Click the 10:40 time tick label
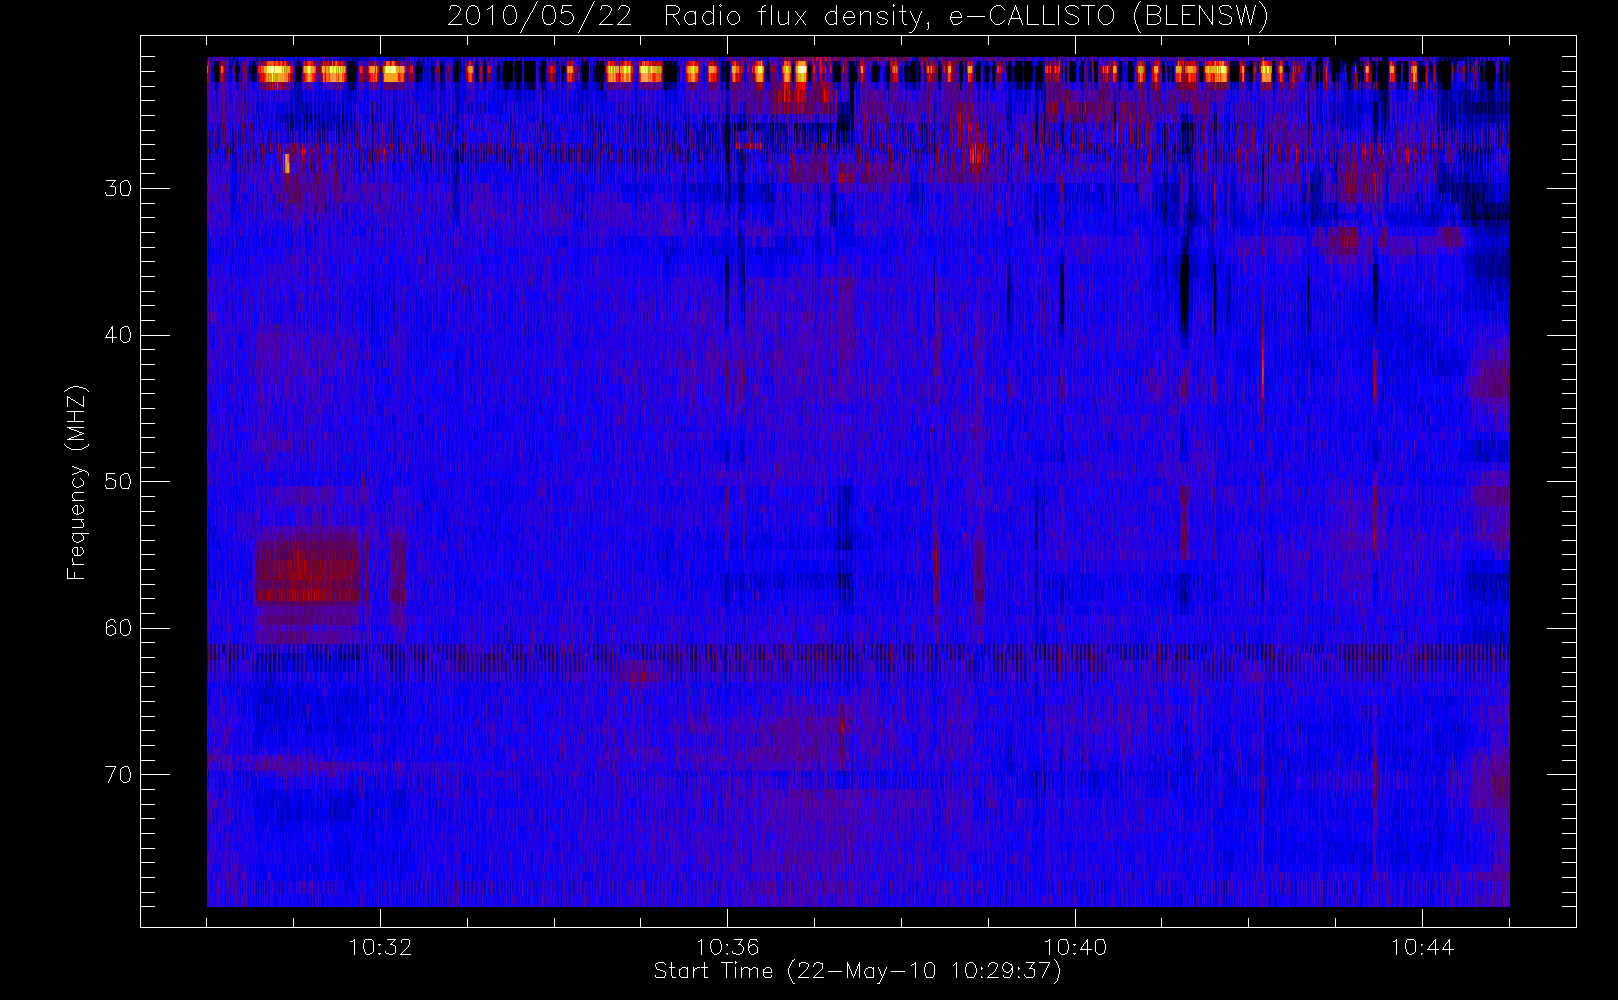The height and width of the screenshot is (1000, 1618). point(1075,947)
